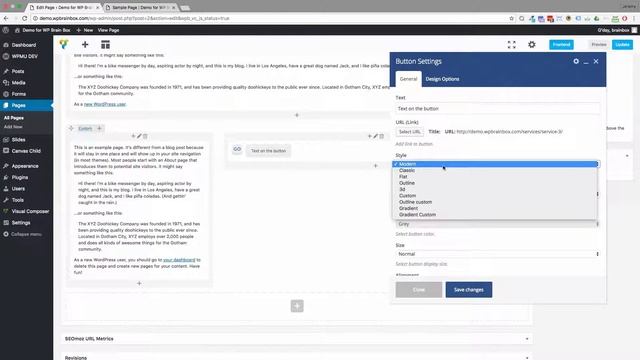Switch to Sample Page browser tab
640x360 pixels.
(141, 7)
